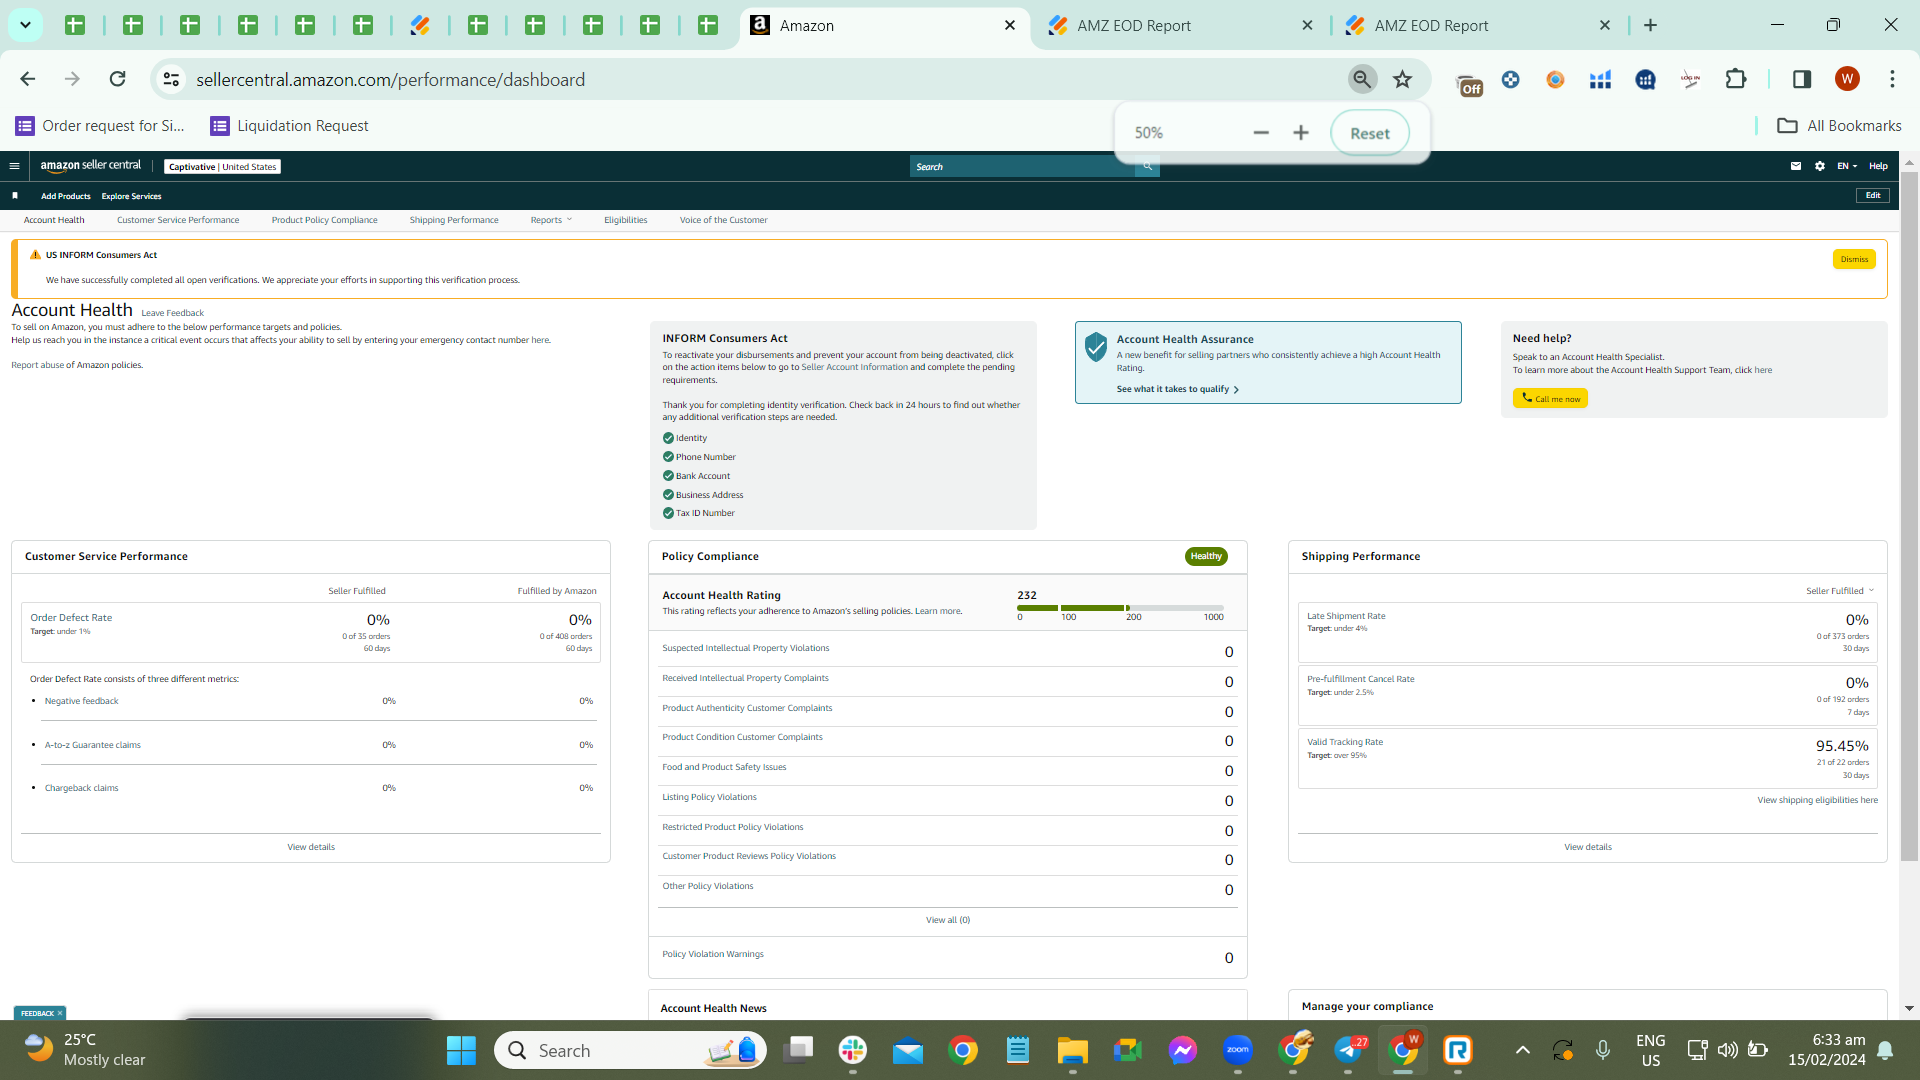Open the Negative feedback metric link
1920x1080 pixels.
[81, 701]
